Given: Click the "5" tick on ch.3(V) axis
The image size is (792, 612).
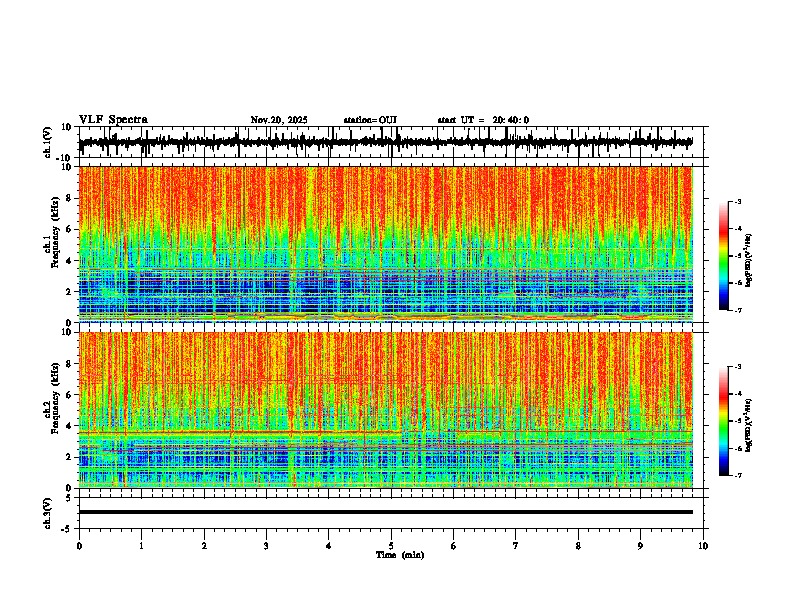Looking at the screenshot, I should 70,498.
